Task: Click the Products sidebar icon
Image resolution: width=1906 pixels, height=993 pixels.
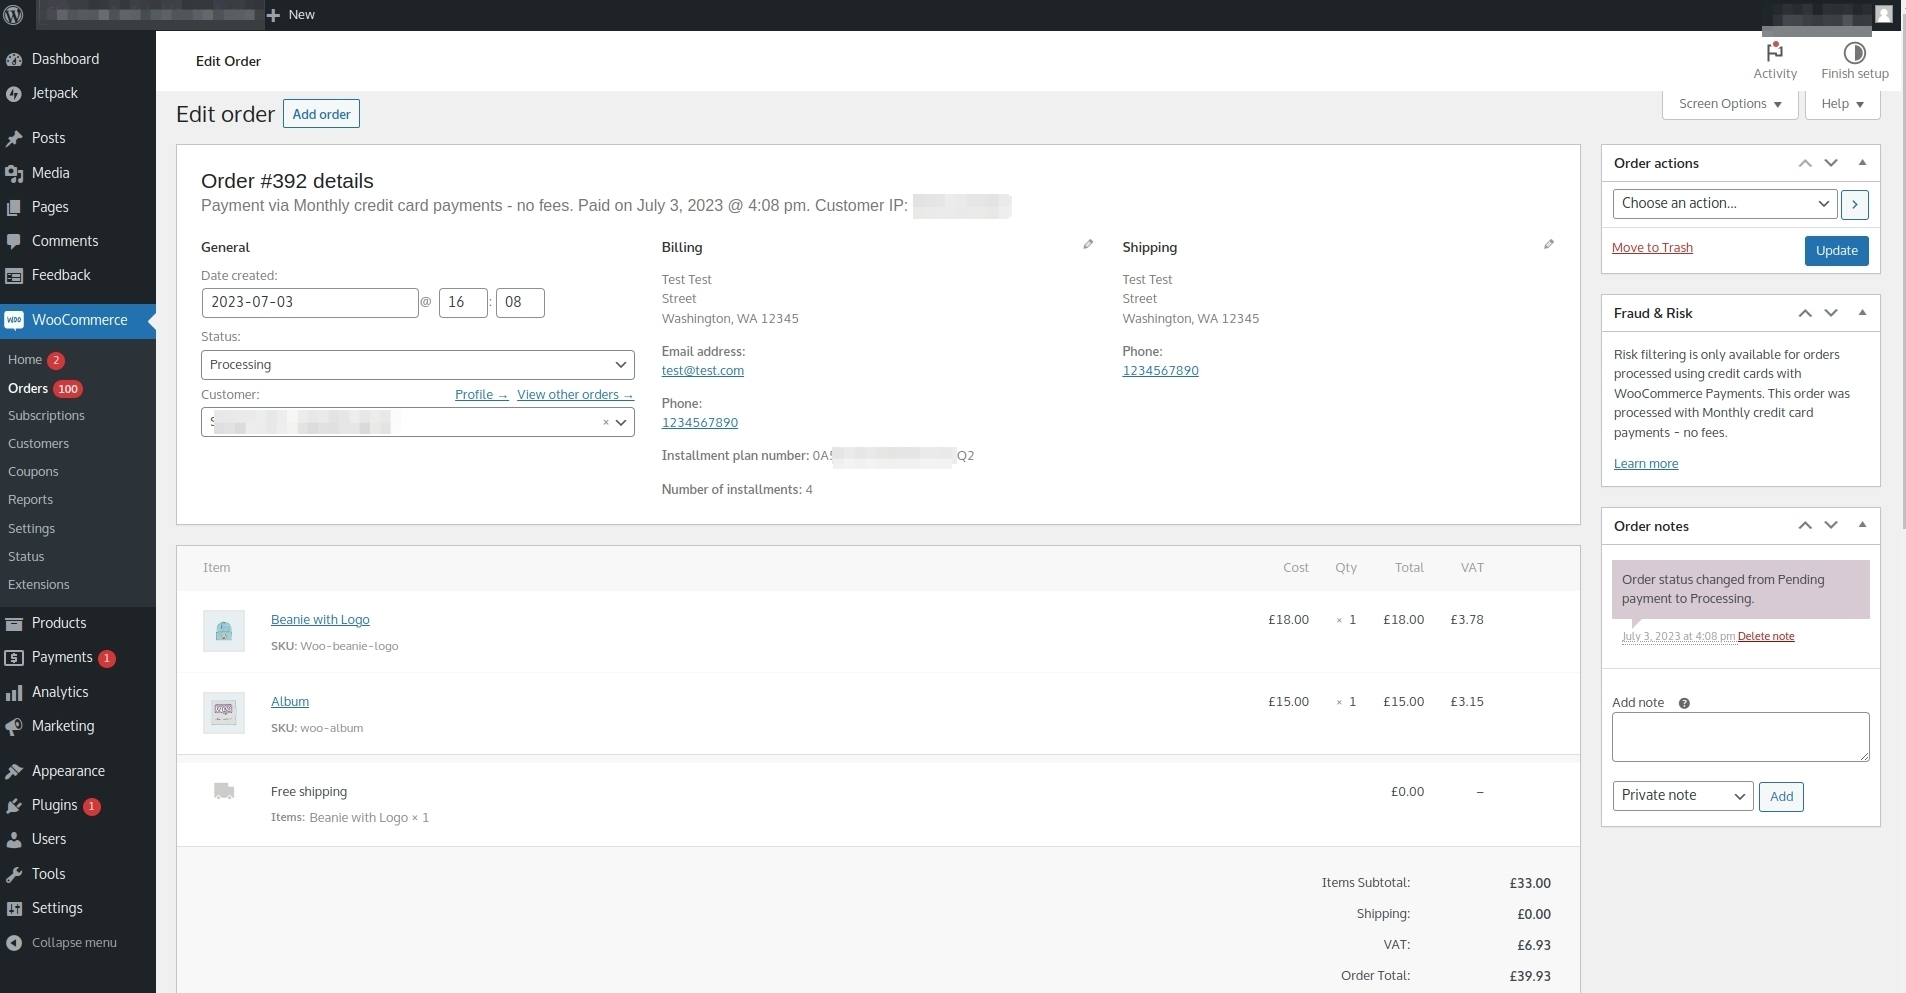Action: [x=14, y=624]
